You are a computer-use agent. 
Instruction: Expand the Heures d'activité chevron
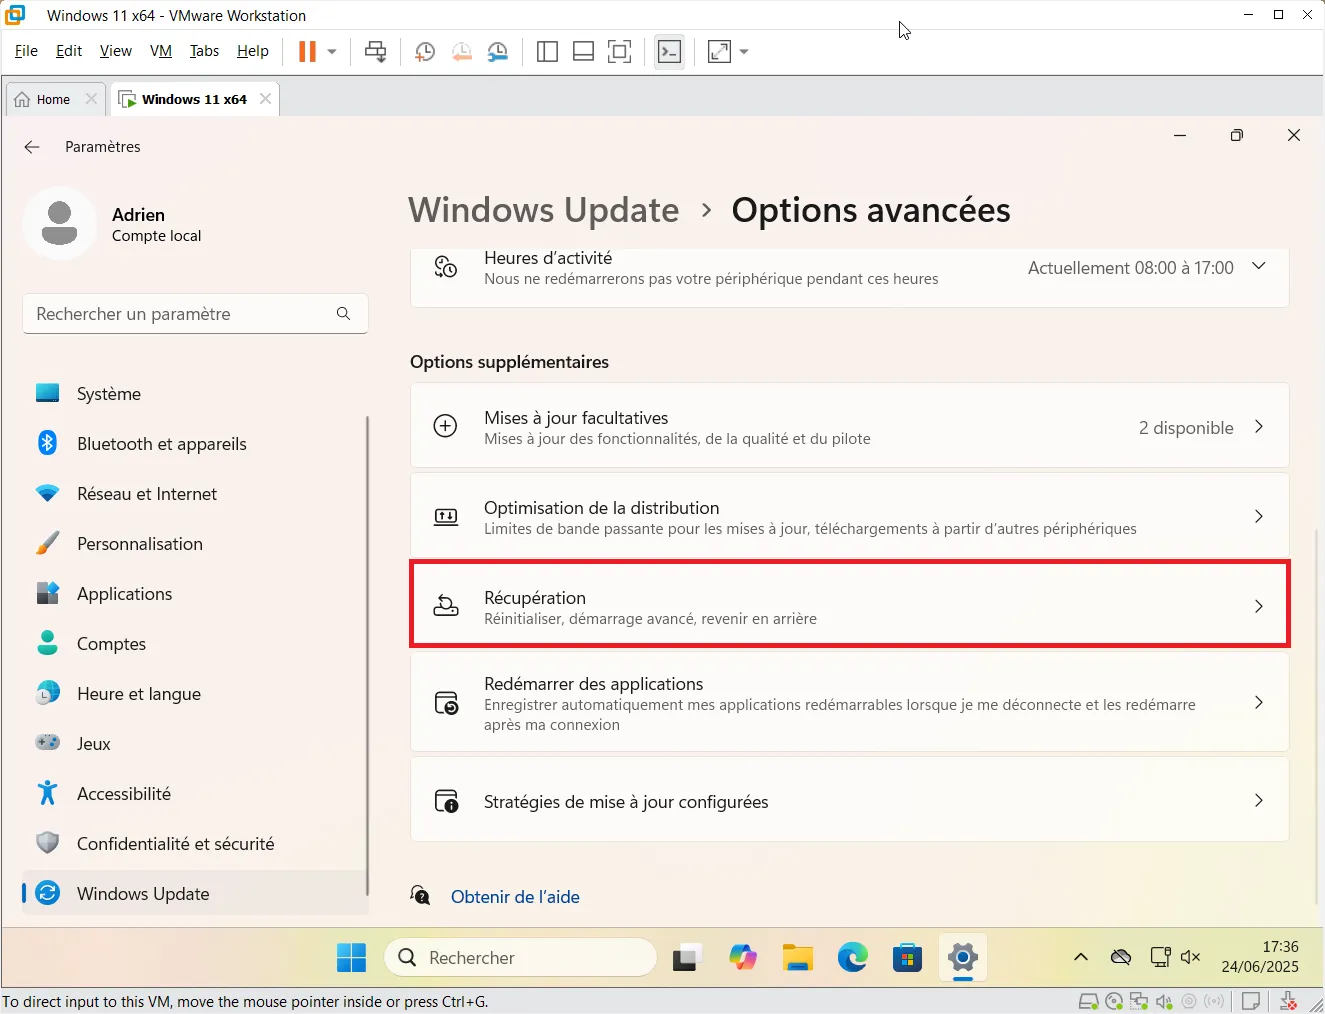[x=1259, y=267]
